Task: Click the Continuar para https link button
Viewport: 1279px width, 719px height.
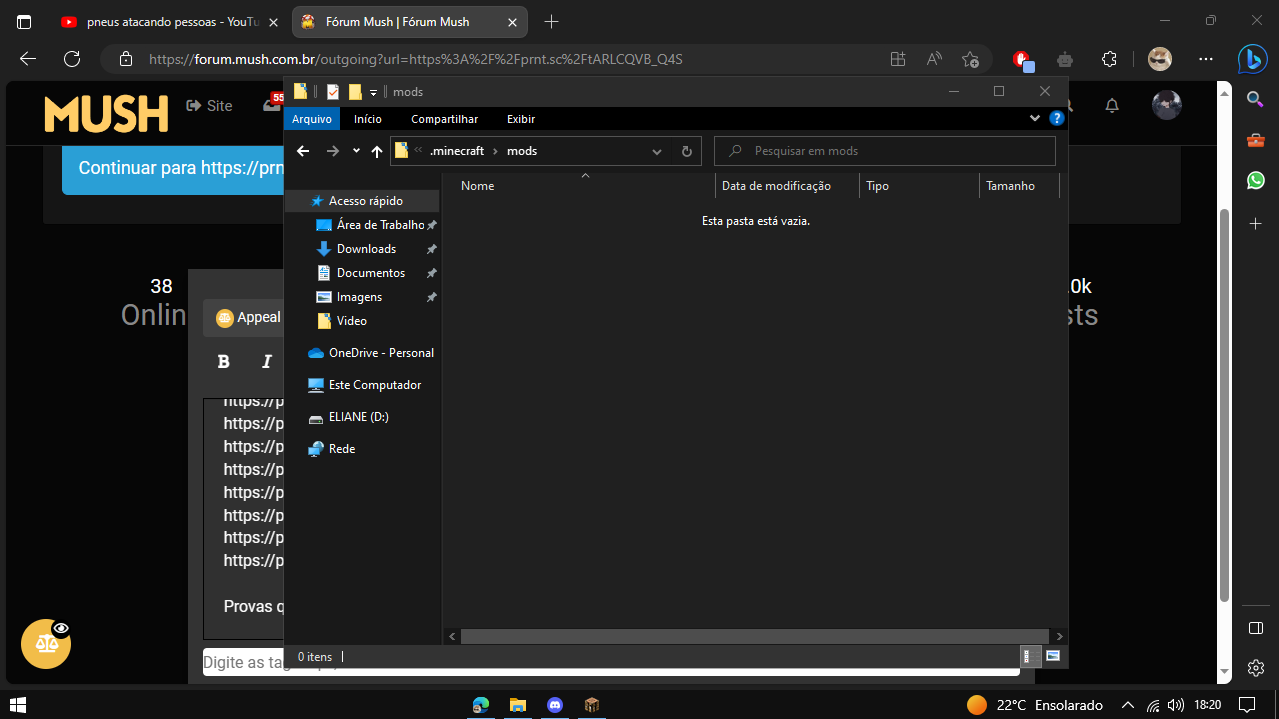Action: click(x=175, y=168)
